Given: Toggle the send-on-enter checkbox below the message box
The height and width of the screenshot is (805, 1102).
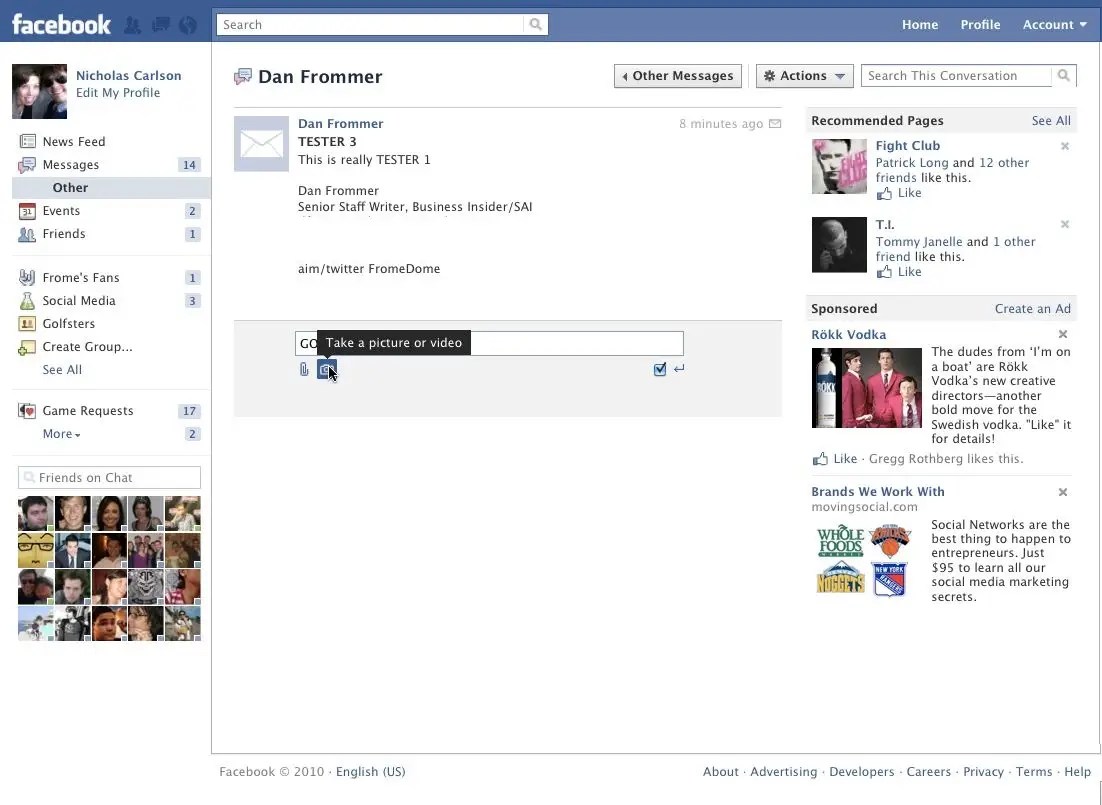Looking at the screenshot, I should click(x=659, y=369).
